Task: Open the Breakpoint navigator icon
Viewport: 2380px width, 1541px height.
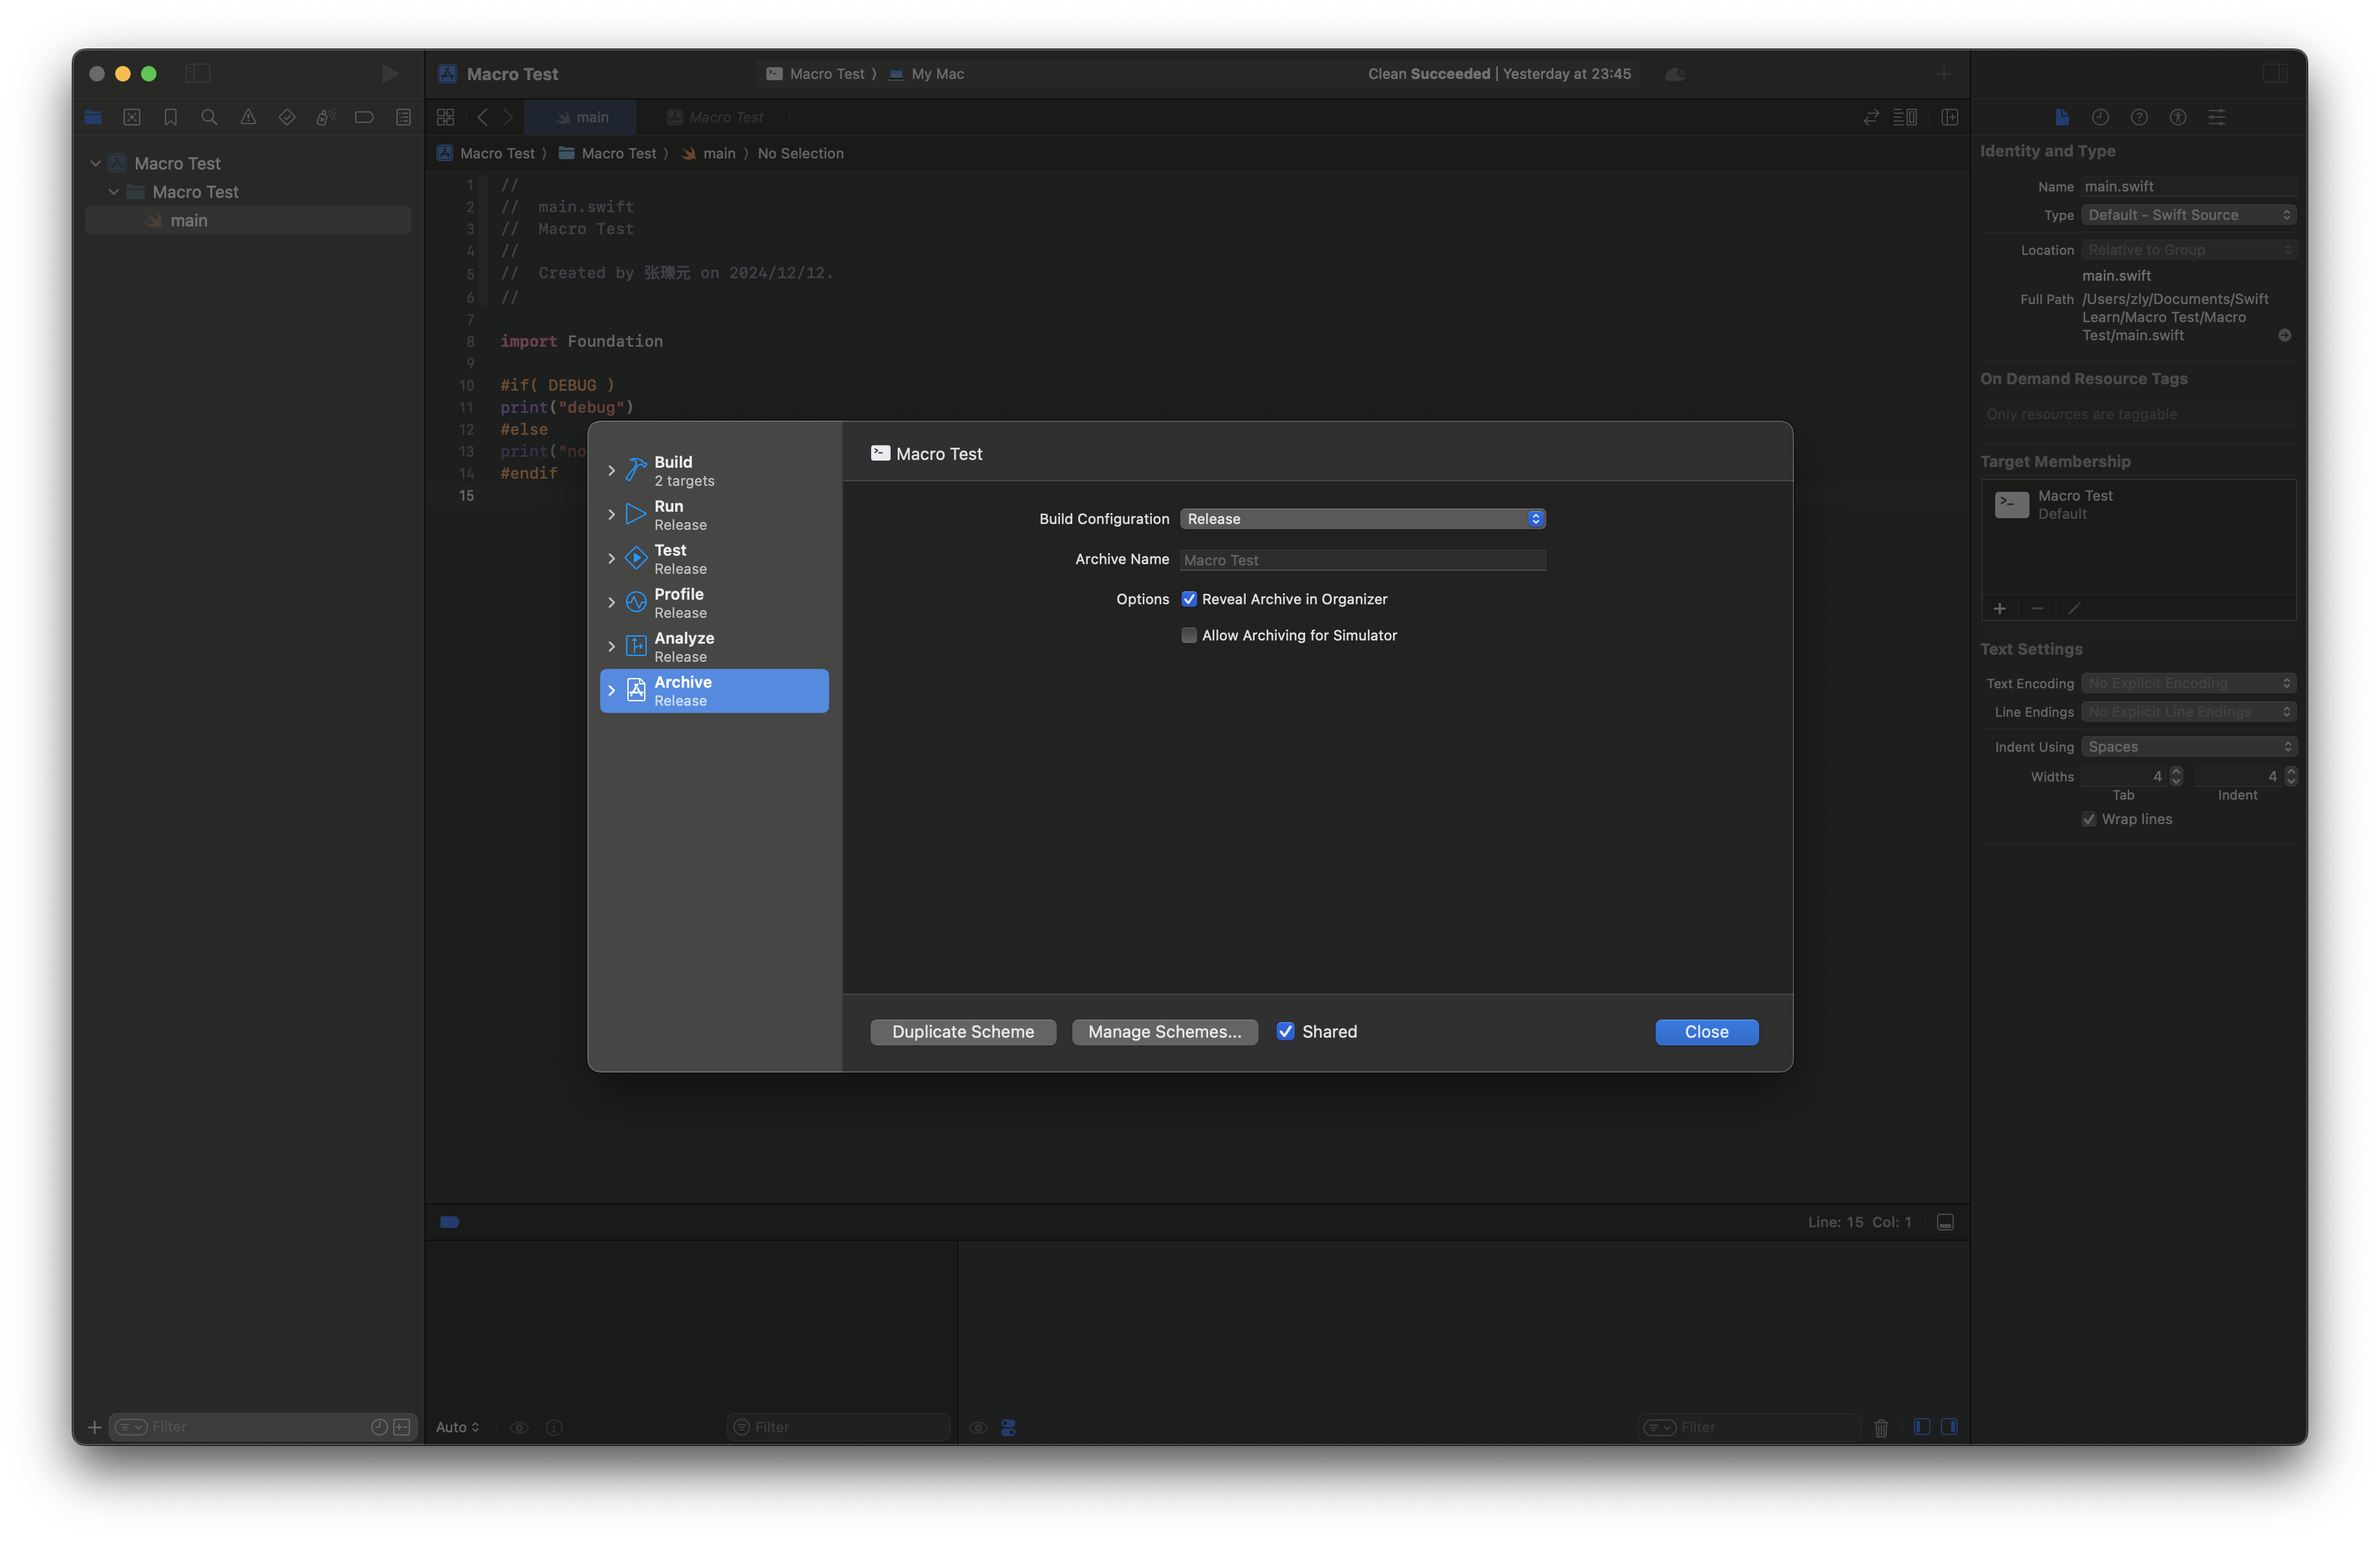Action: pyautogui.click(x=364, y=117)
